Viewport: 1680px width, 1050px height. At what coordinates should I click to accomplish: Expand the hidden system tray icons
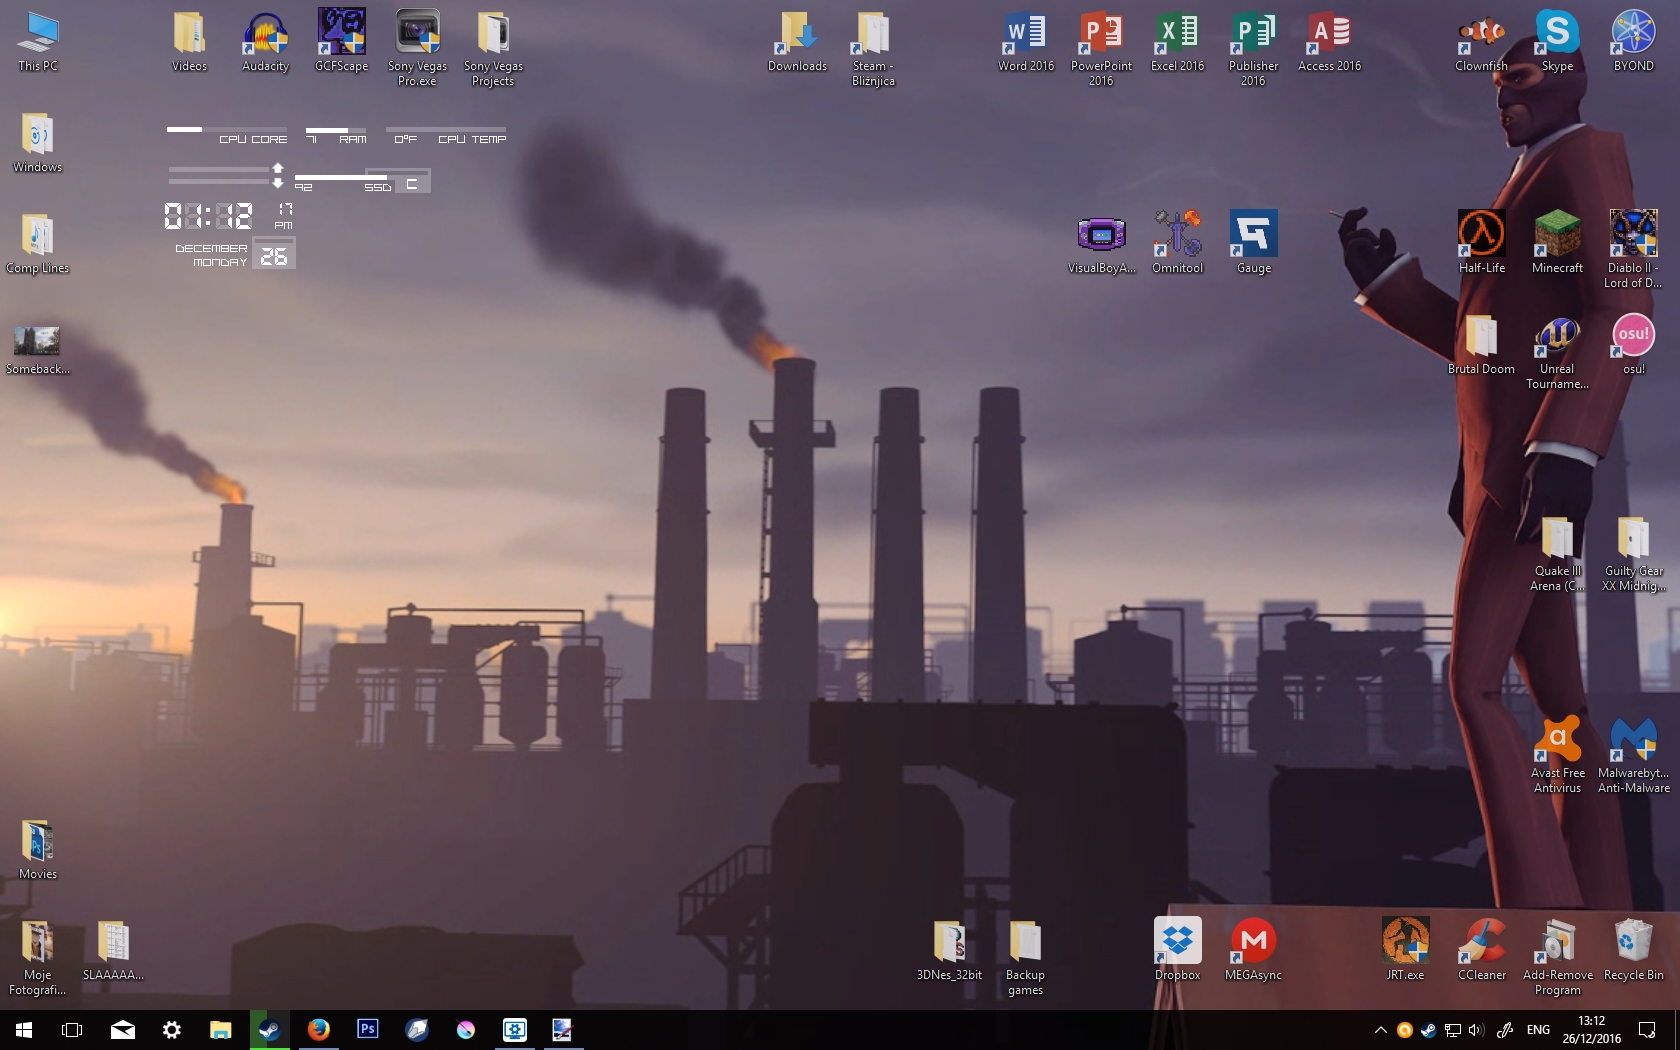click(1380, 1030)
